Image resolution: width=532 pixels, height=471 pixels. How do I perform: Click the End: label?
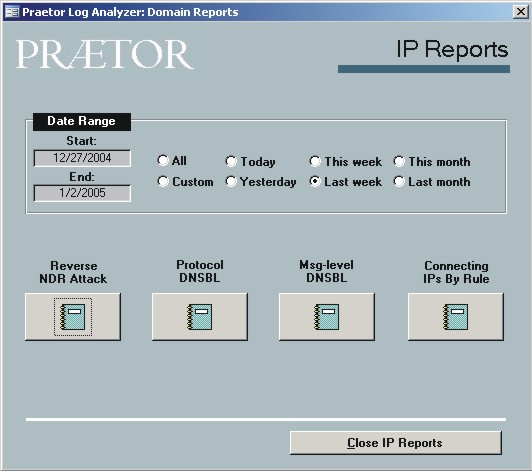pos(82,177)
